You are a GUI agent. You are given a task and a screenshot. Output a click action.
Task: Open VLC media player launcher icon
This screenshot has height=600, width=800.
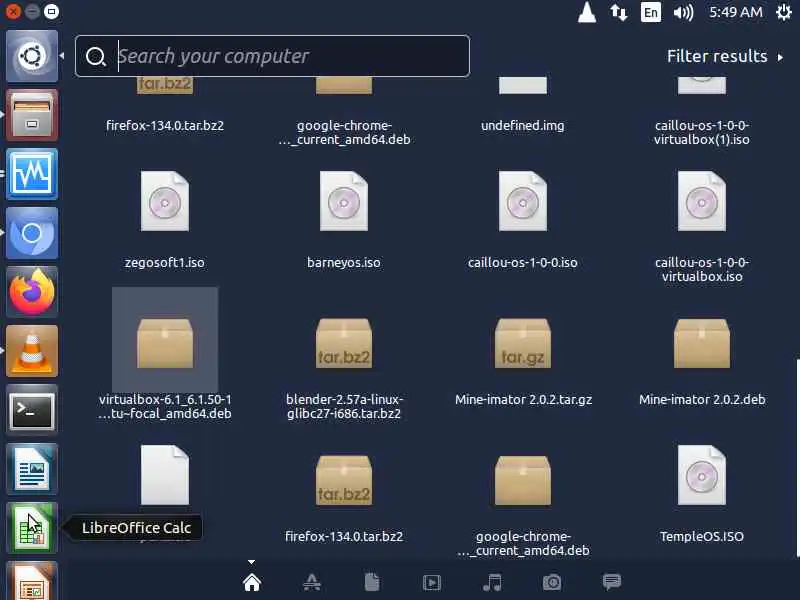pyautogui.click(x=32, y=351)
